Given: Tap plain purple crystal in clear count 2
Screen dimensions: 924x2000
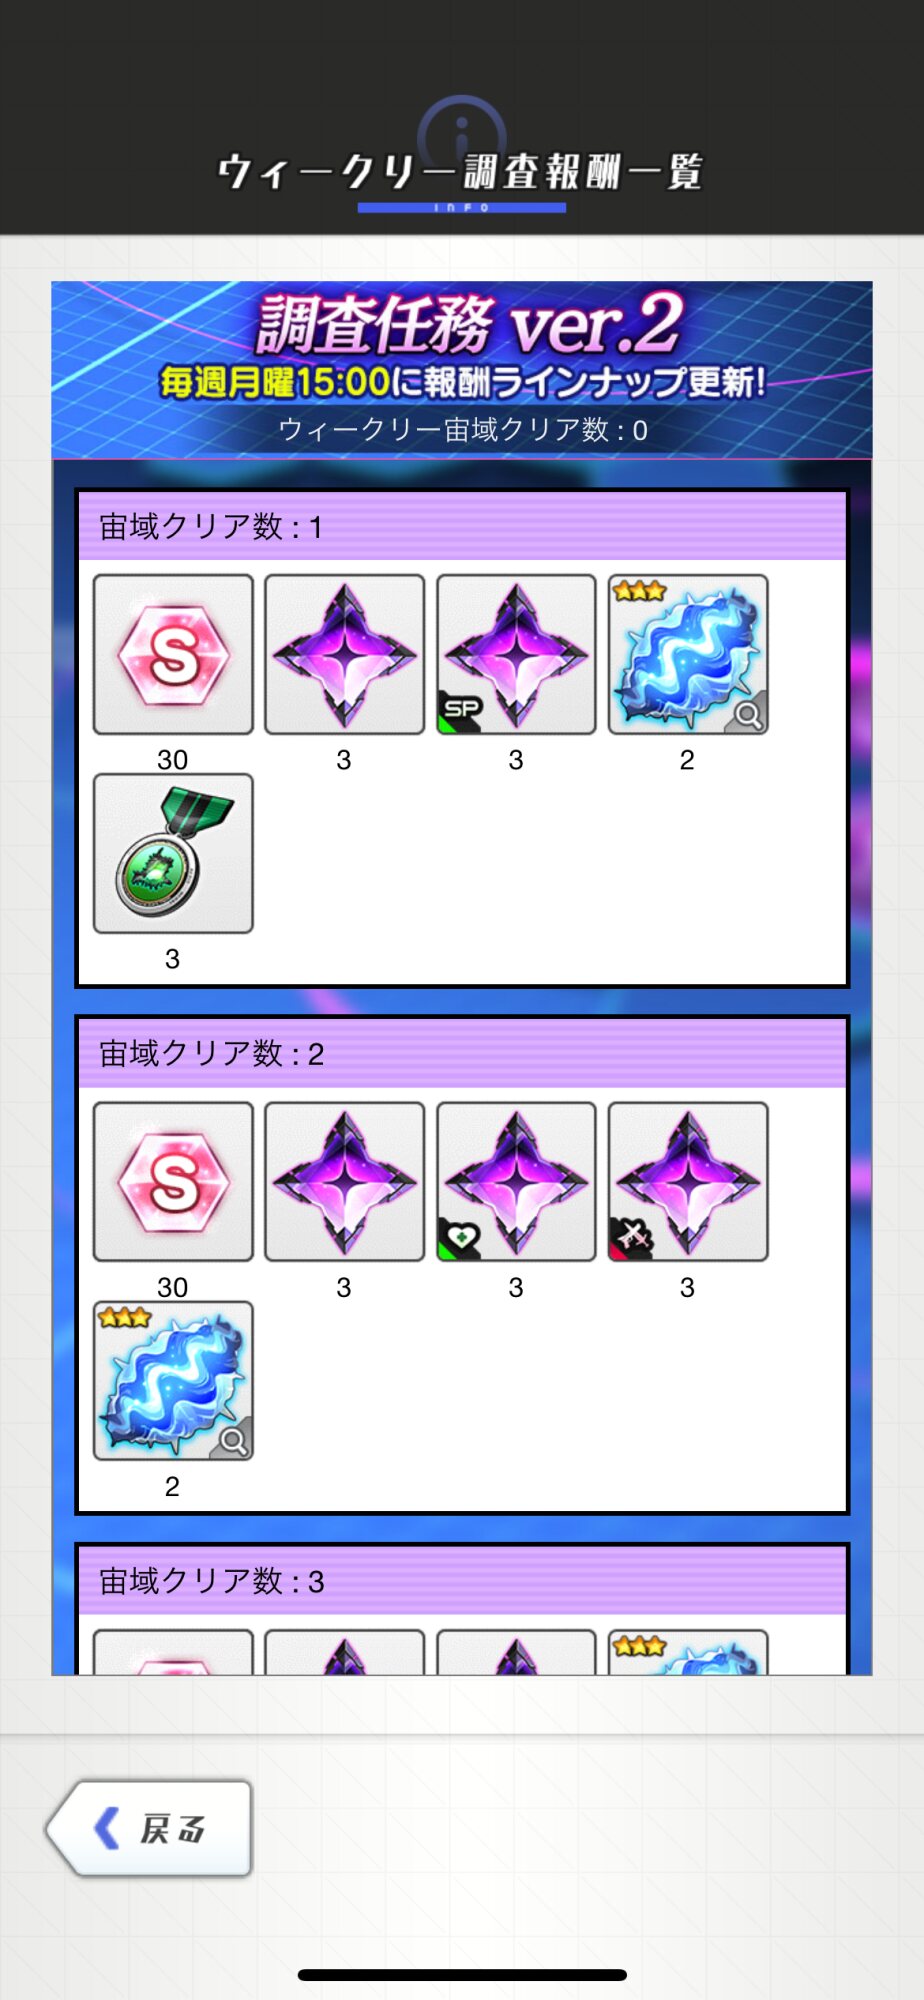Looking at the screenshot, I should (x=344, y=1182).
